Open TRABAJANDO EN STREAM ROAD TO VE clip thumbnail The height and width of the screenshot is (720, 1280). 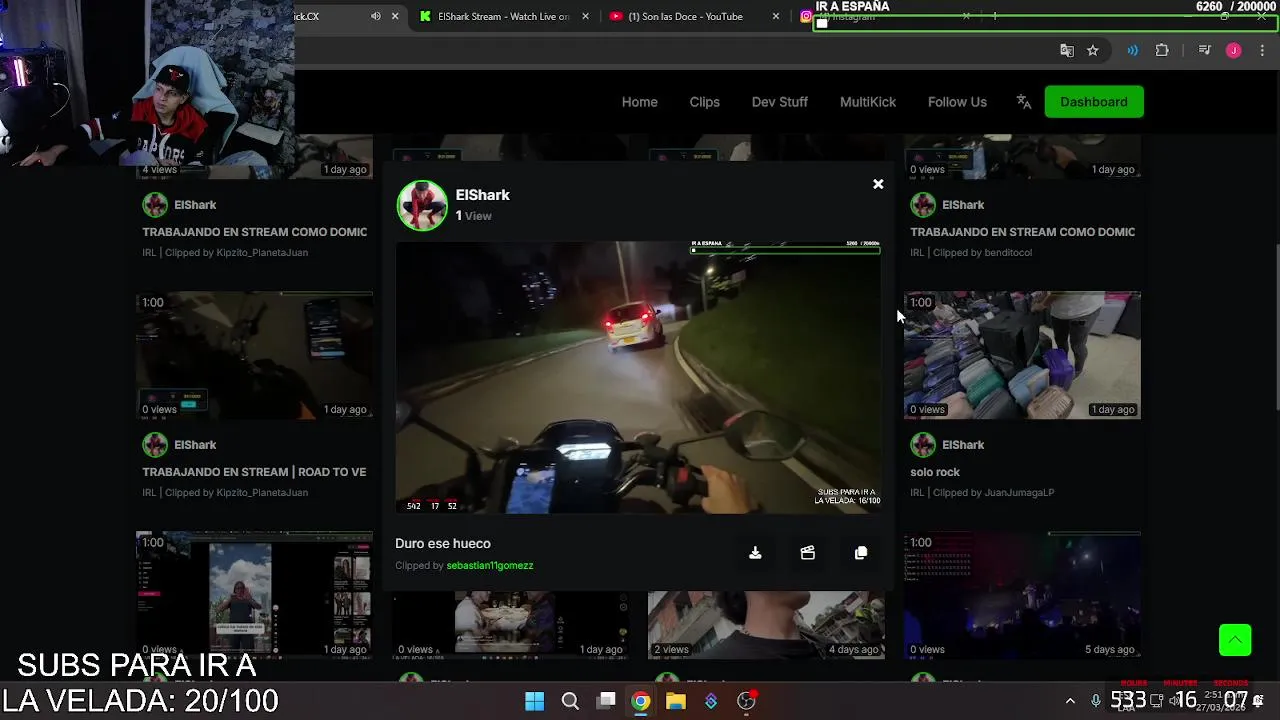point(254,355)
